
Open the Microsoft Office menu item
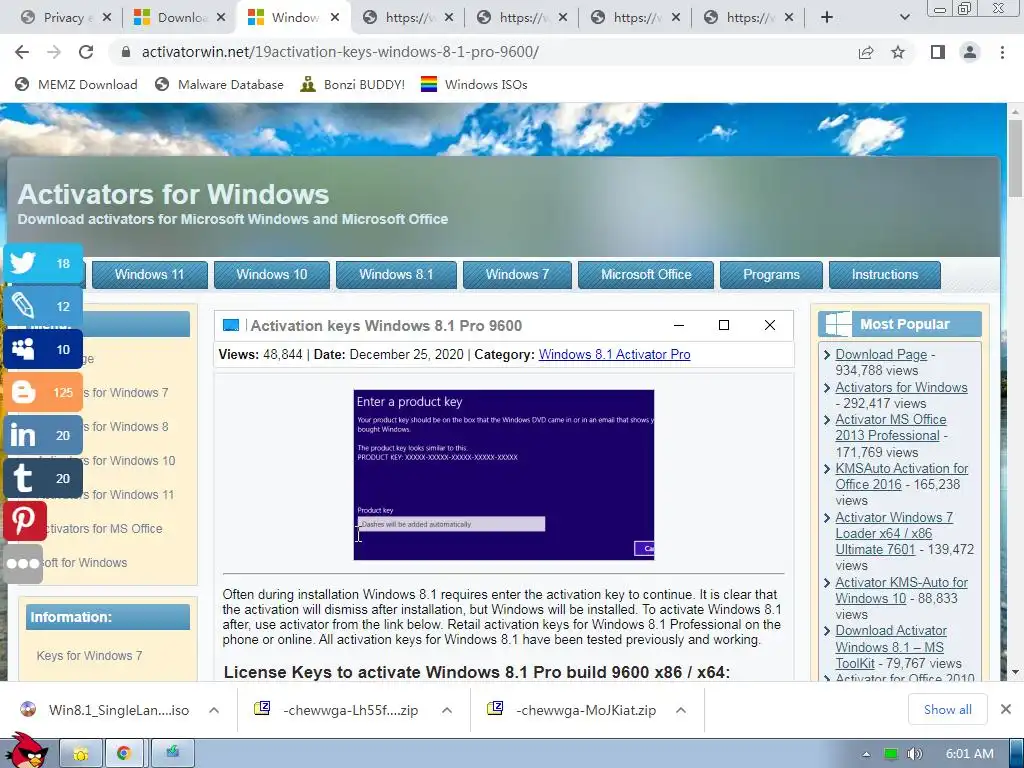click(646, 274)
